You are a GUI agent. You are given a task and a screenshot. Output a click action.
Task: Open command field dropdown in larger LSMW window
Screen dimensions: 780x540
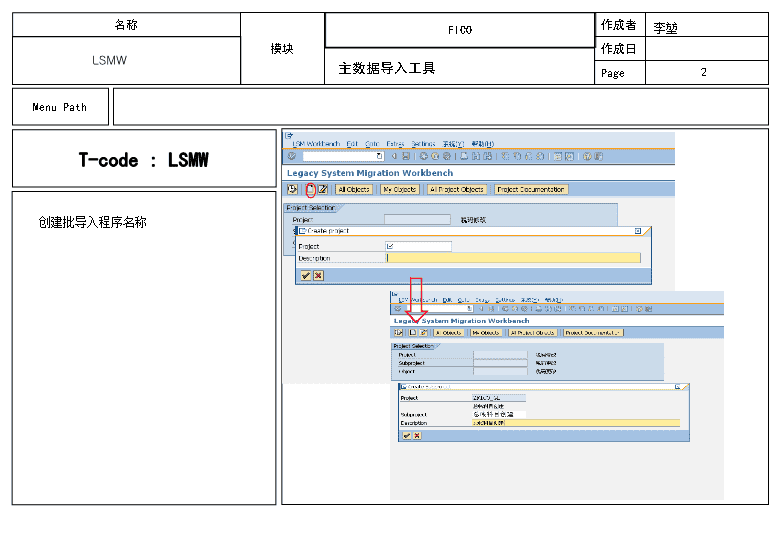[x=380, y=156]
